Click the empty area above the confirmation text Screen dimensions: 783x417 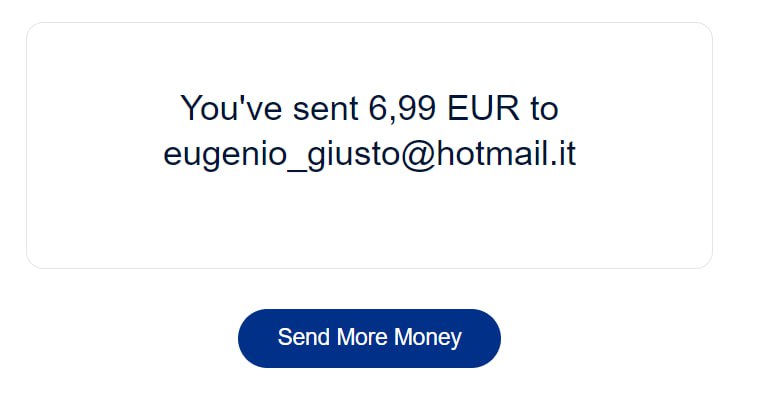(370, 56)
